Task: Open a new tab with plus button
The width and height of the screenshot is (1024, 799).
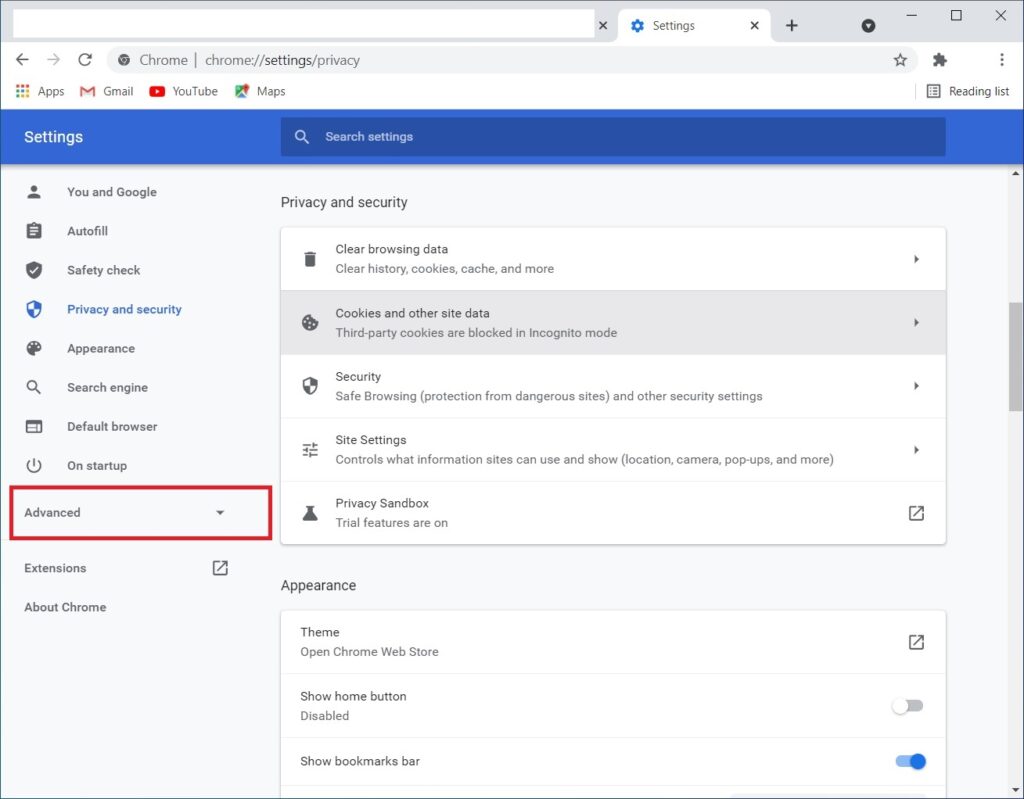Action: pyautogui.click(x=792, y=26)
